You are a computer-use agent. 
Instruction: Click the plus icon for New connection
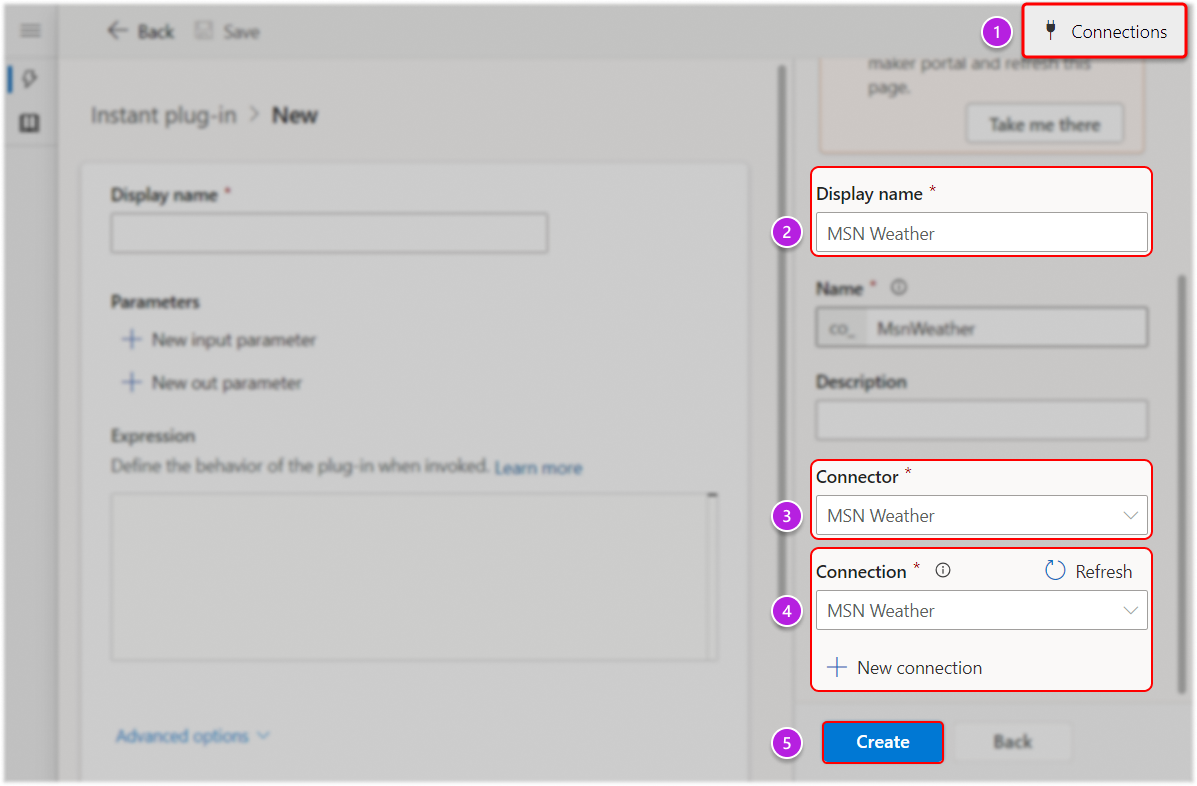click(x=837, y=667)
